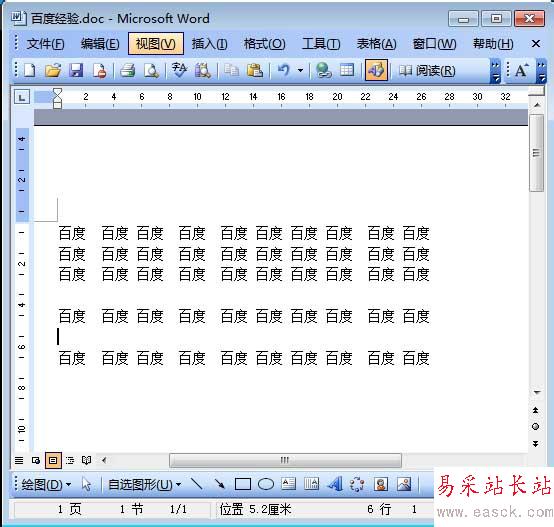Open the Undo history dropdown arrow
Viewport: 554px width, 527px height.
[x=300, y=70]
